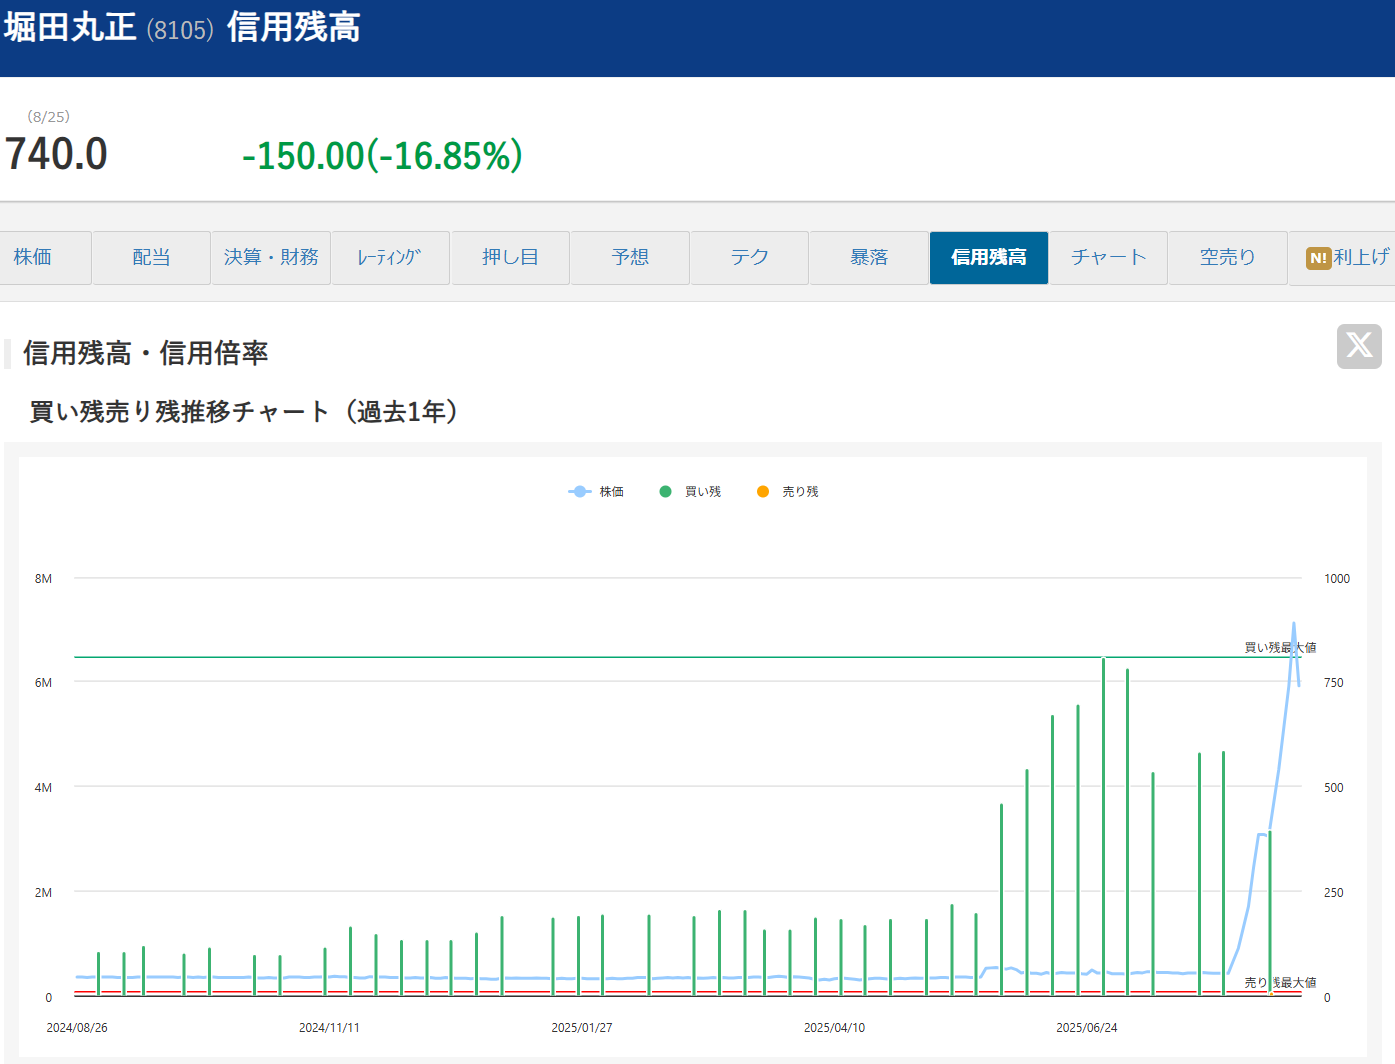This screenshot has width=1395, height=1064.
Task: Open the 決算・財務 tab
Action: [271, 258]
